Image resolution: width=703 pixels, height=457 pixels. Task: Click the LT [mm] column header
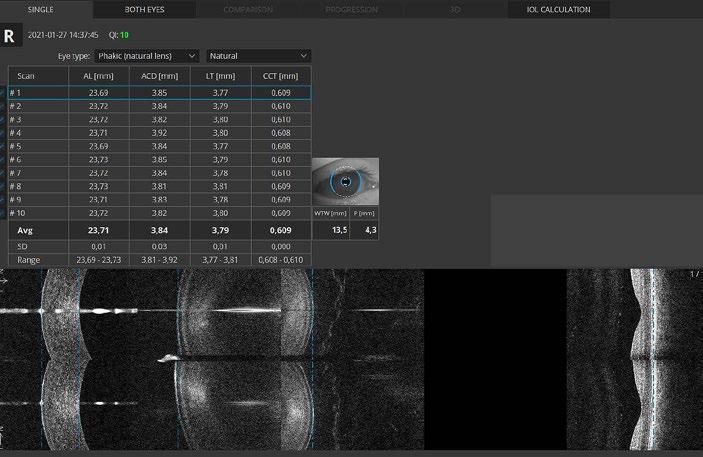[x=221, y=76]
